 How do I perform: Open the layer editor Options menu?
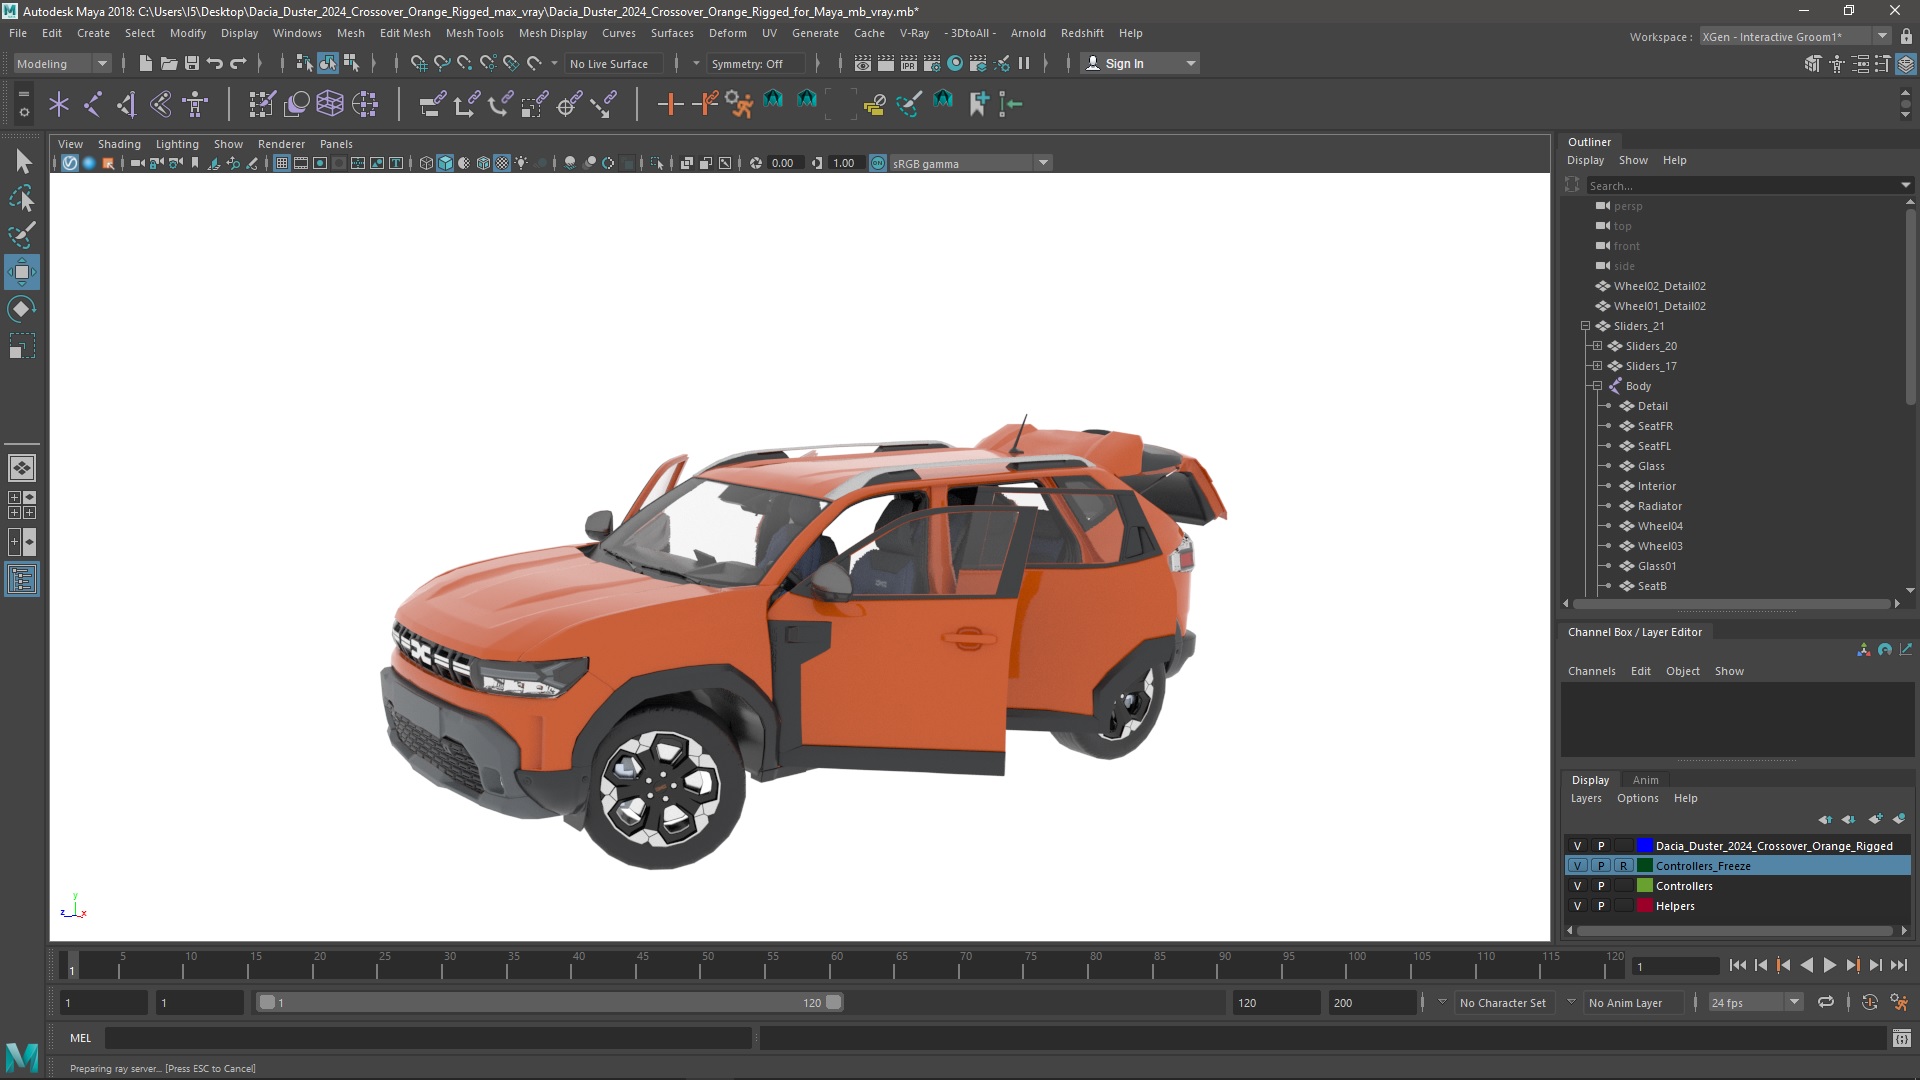(1637, 798)
